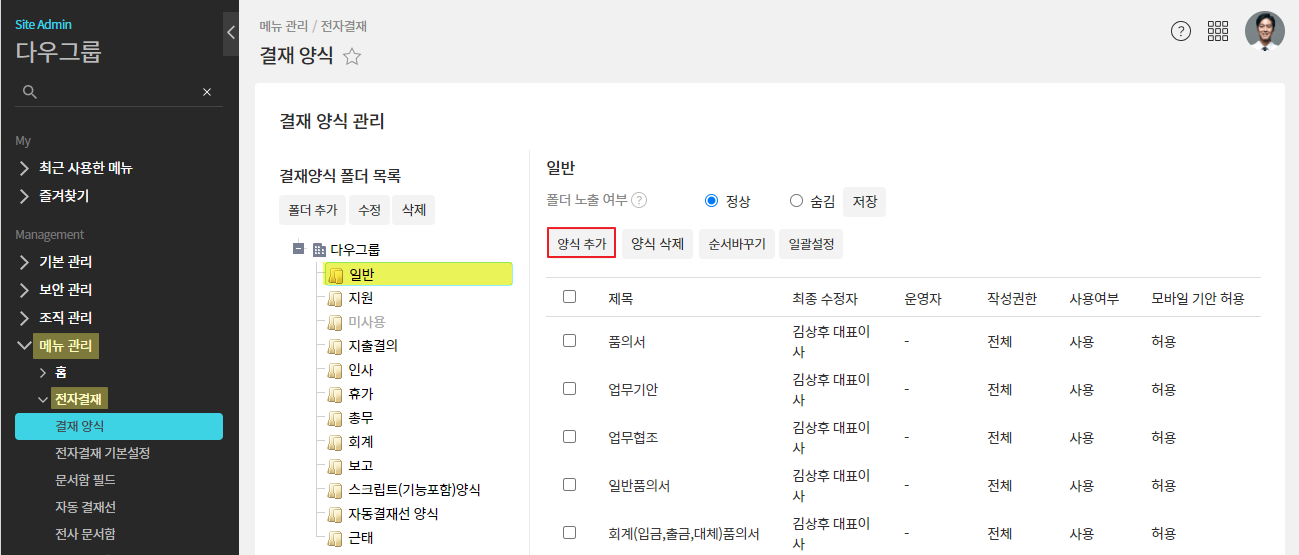The width and height of the screenshot is (1299, 555).
Task: Toggle the select-all header checkbox
Action: [x=570, y=297]
